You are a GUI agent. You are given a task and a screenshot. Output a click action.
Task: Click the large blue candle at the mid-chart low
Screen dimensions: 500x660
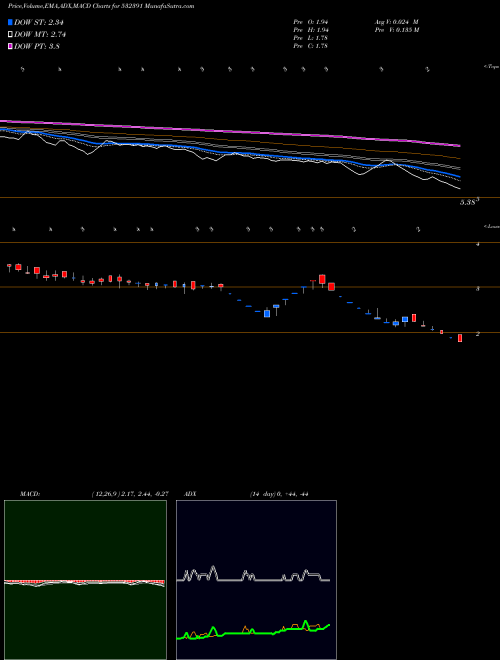pyautogui.click(x=267, y=313)
